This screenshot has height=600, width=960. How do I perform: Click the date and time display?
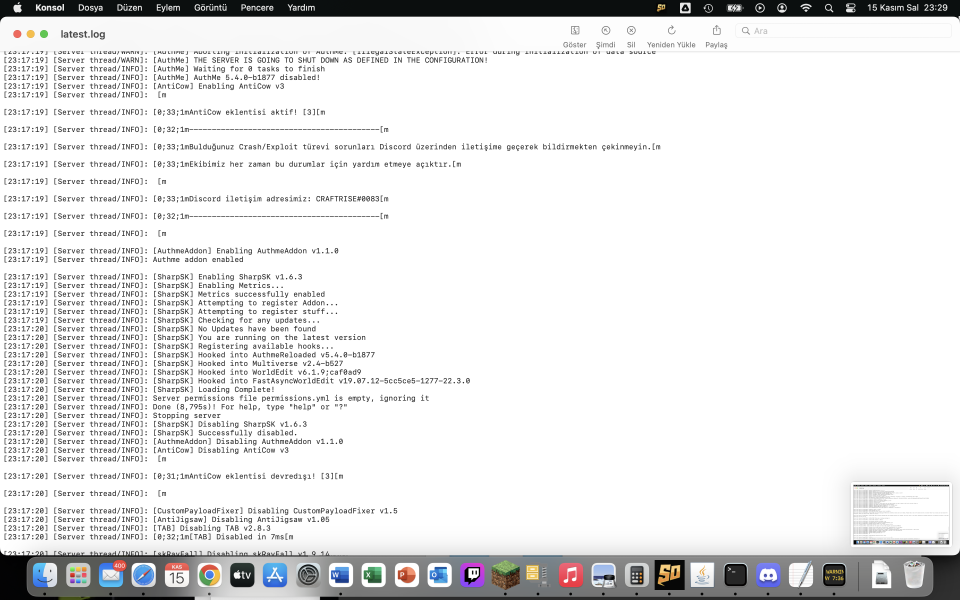pos(910,8)
